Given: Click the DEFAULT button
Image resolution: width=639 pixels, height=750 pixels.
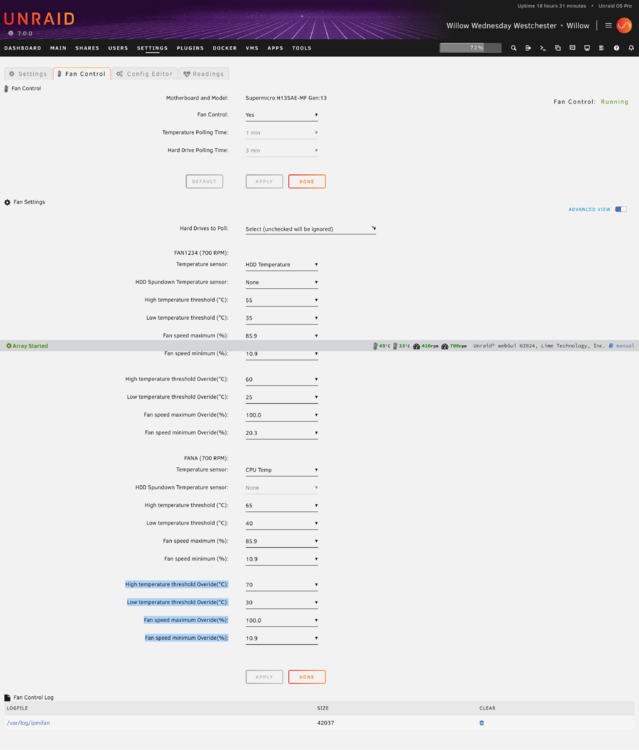Looking at the screenshot, I should click(x=204, y=181).
